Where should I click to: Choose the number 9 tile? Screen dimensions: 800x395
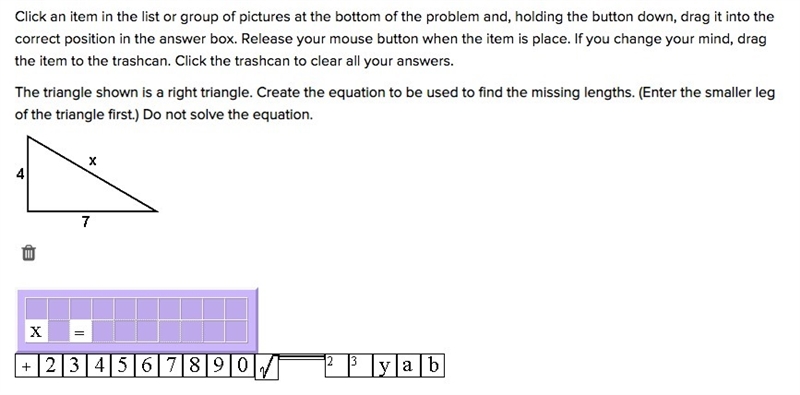[219, 366]
